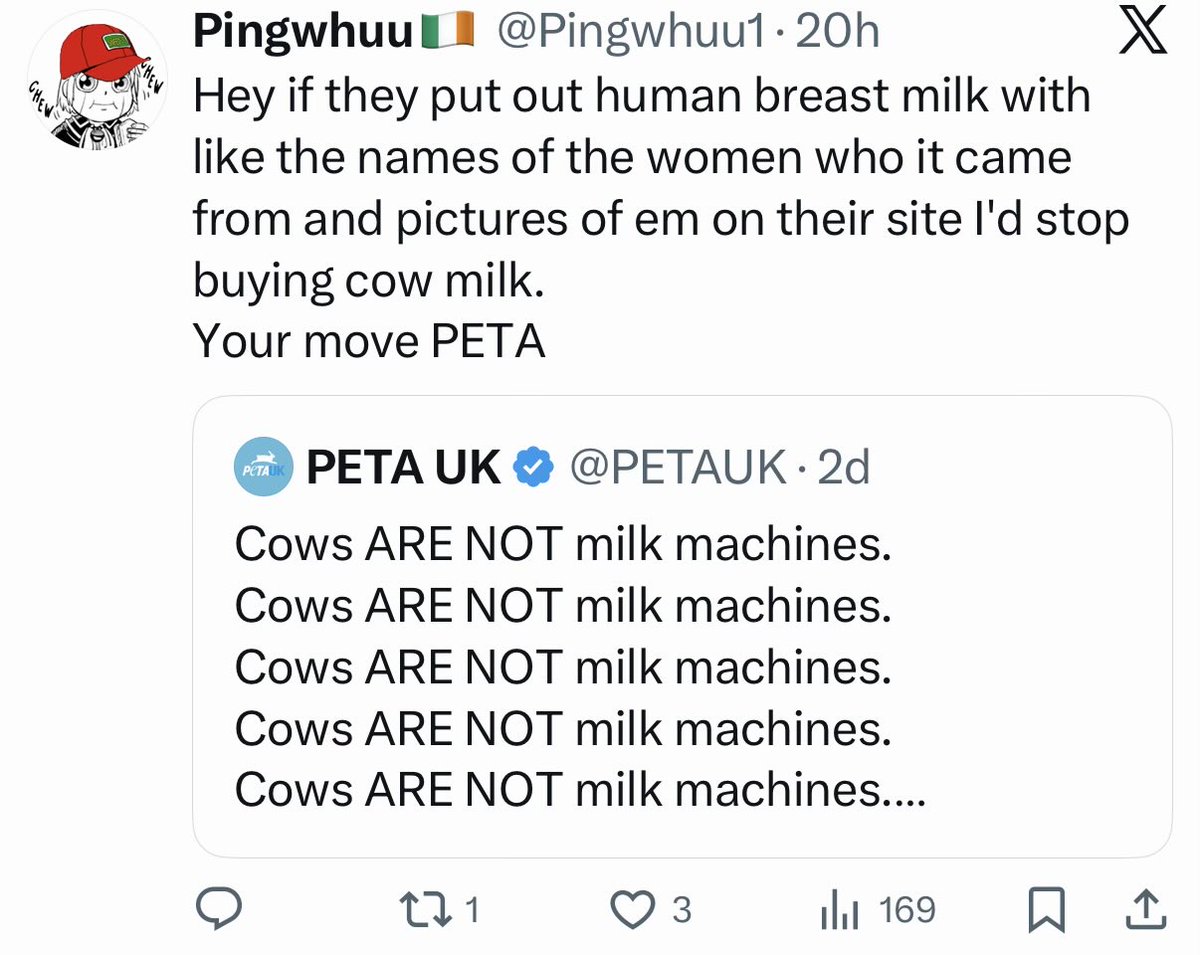This screenshot has width=1200, height=955.
Task: Click PETA UK verified badge
Action: pos(531,467)
